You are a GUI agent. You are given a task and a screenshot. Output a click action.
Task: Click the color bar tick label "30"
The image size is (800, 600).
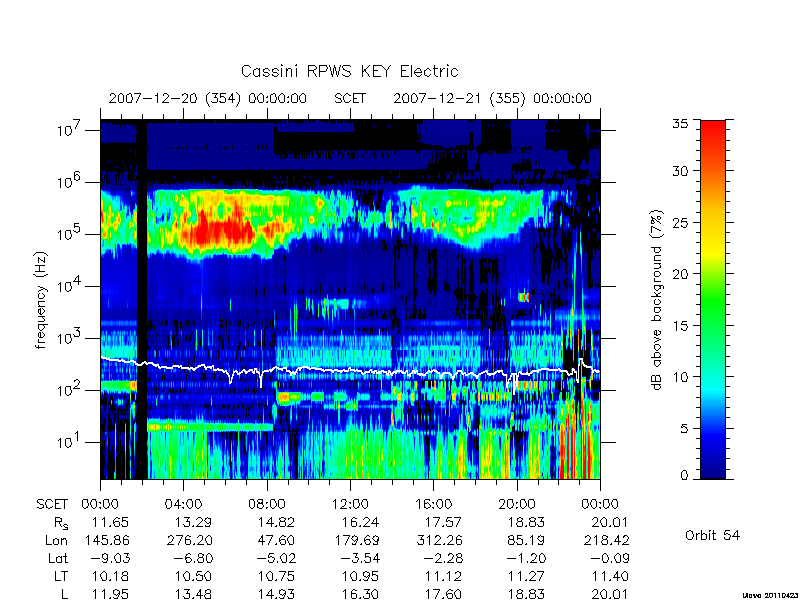[x=681, y=171]
